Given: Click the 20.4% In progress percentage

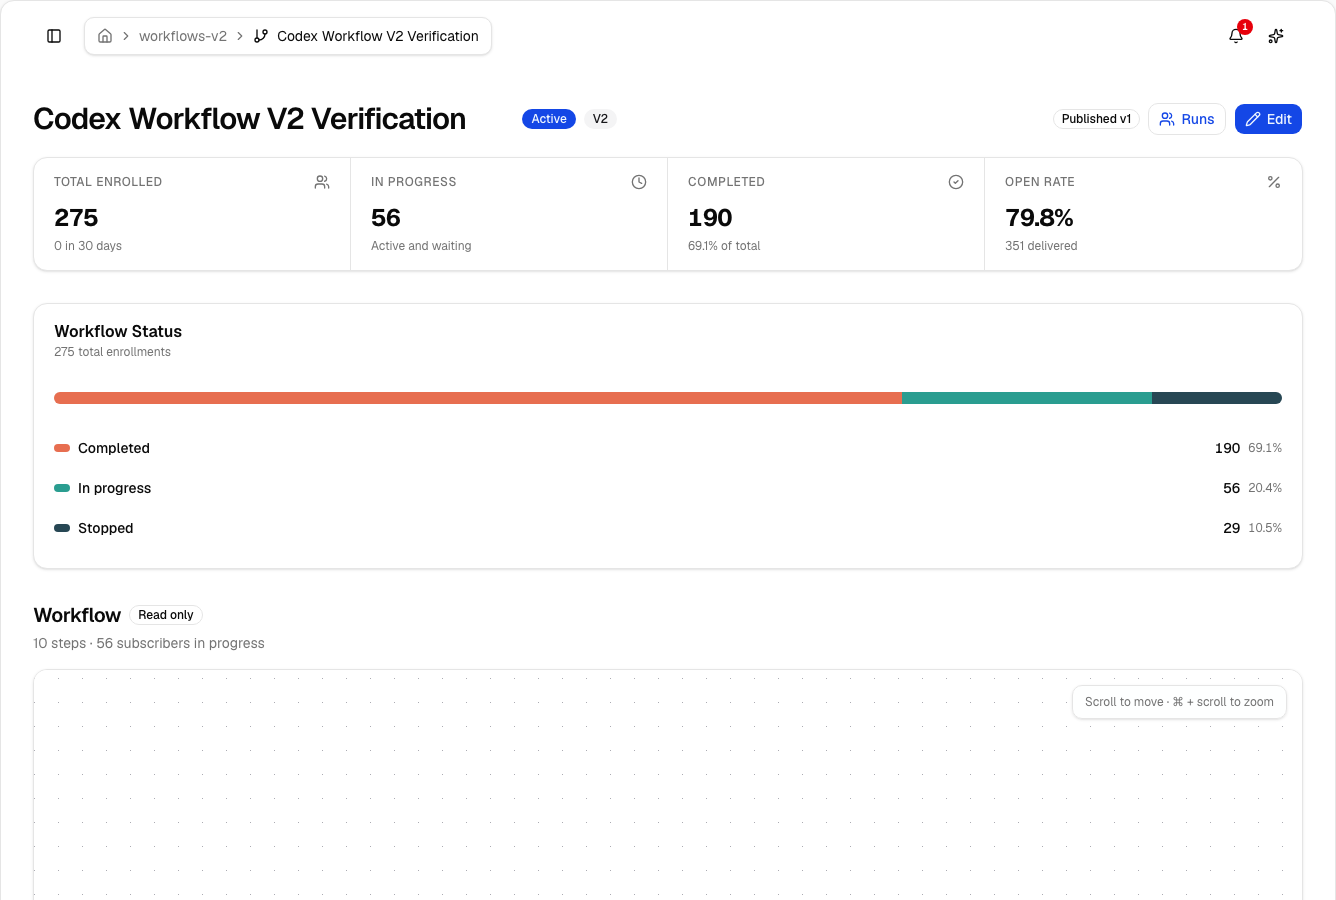Looking at the screenshot, I should click(x=1265, y=488).
